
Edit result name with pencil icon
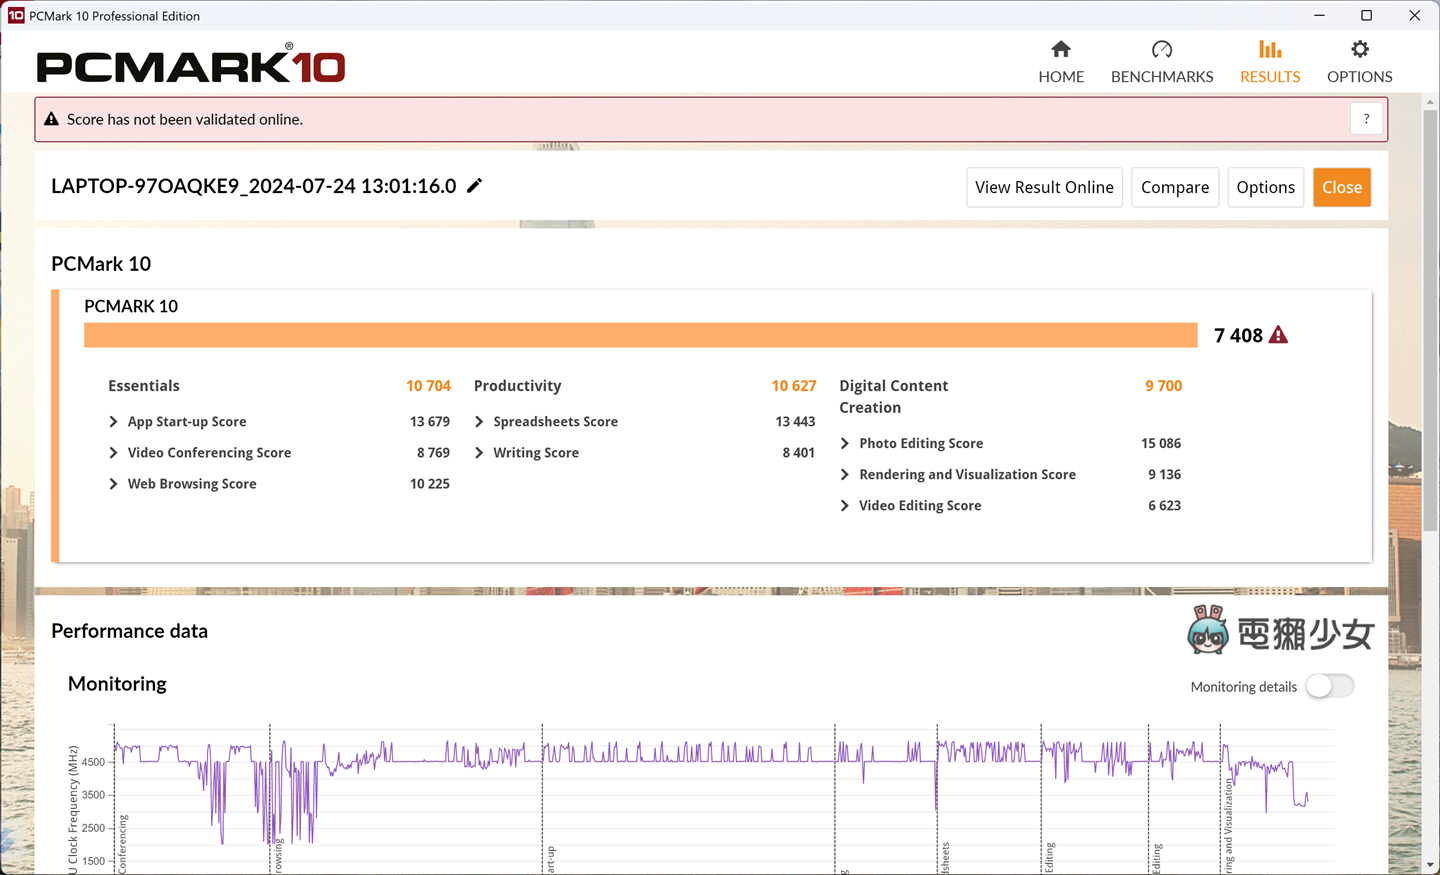pyautogui.click(x=475, y=185)
